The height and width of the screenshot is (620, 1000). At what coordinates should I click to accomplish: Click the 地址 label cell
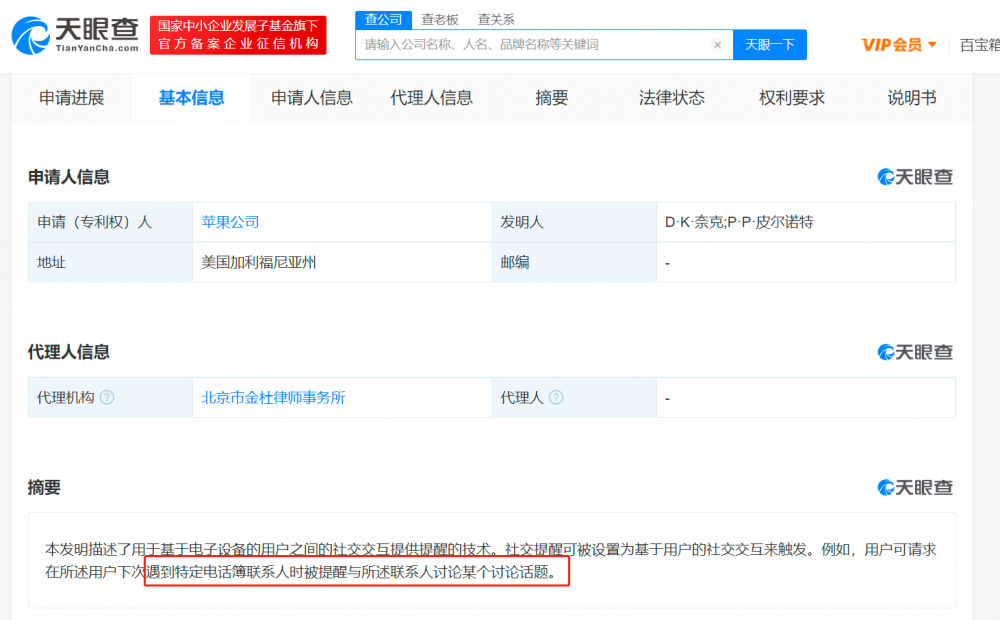point(110,262)
